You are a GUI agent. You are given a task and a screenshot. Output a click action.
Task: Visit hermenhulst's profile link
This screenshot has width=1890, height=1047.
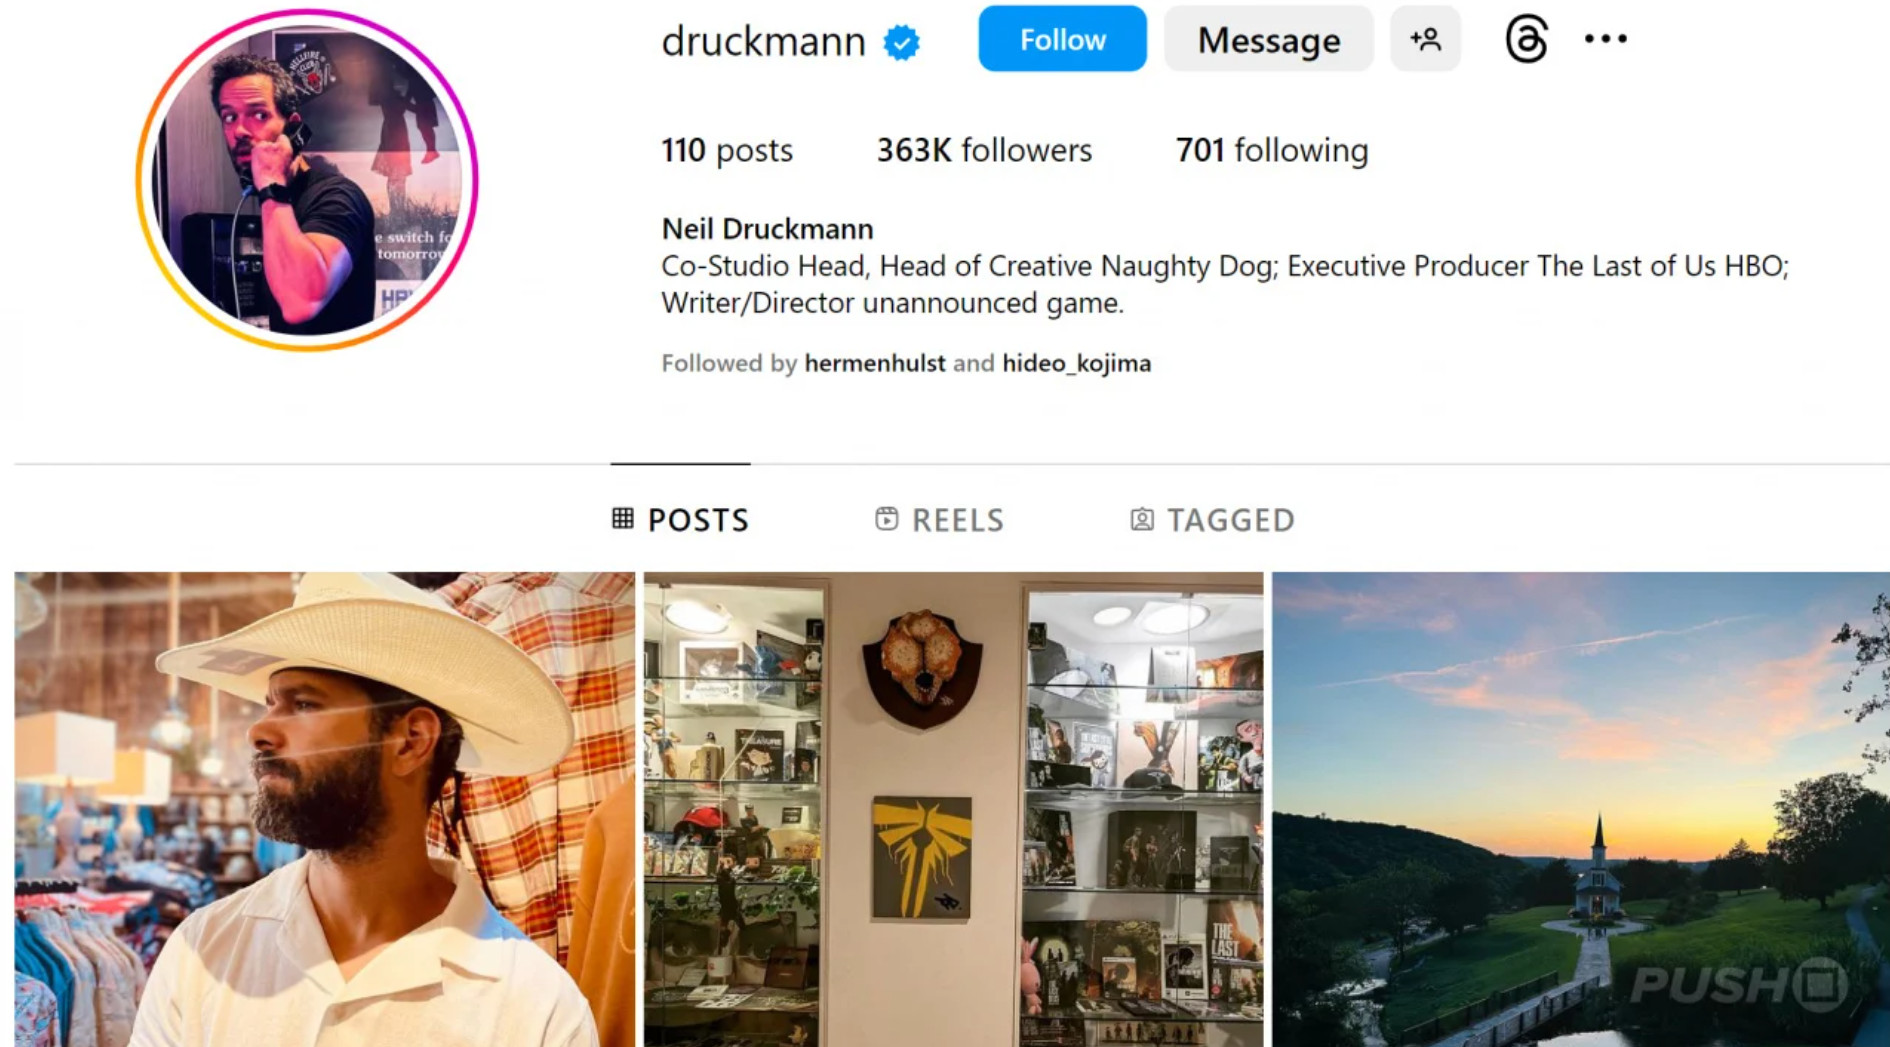pos(874,363)
